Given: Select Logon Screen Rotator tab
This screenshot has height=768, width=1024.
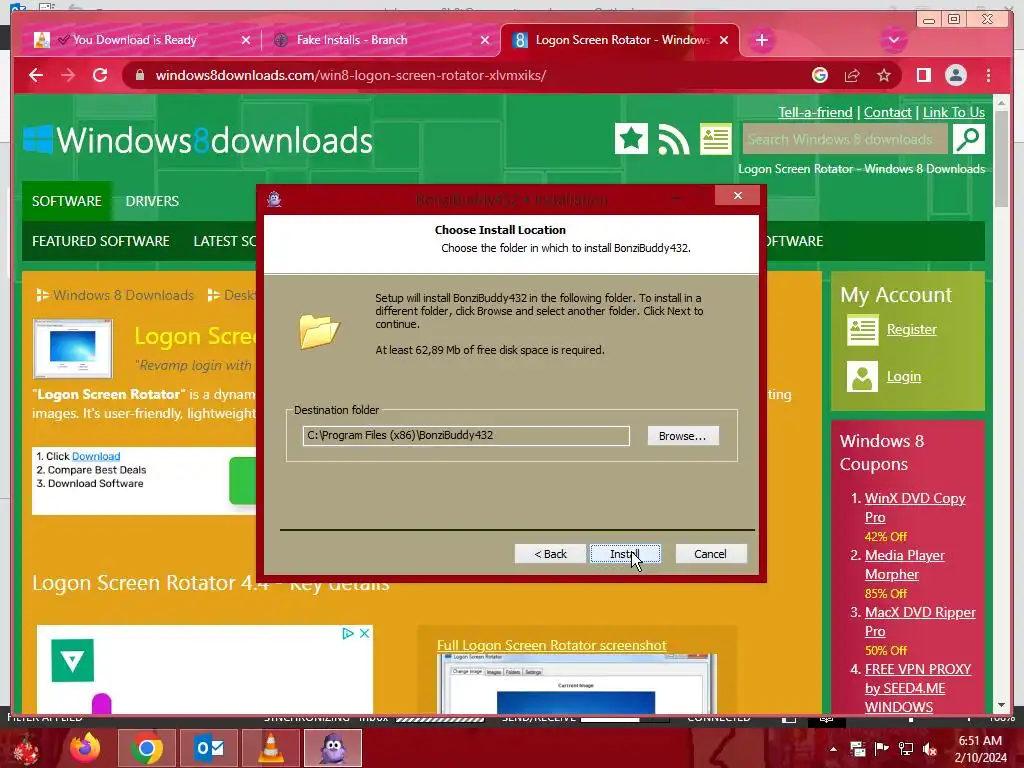Looking at the screenshot, I should 620,40.
